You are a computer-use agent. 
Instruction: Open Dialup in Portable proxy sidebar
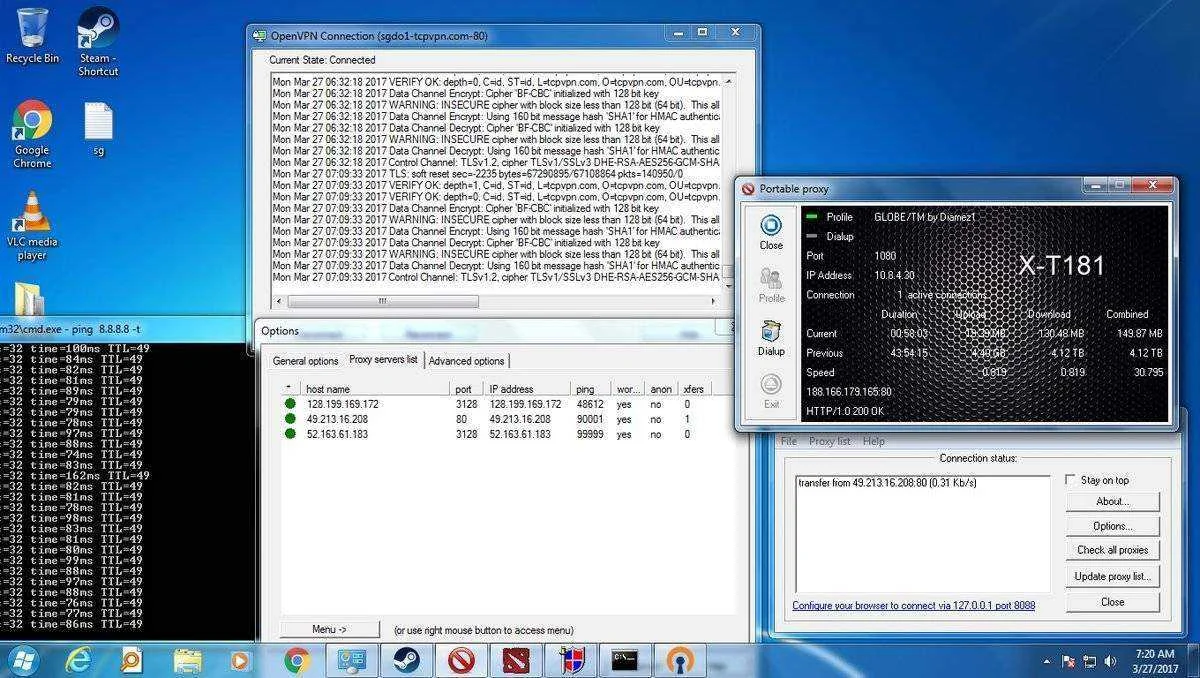[x=771, y=338]
